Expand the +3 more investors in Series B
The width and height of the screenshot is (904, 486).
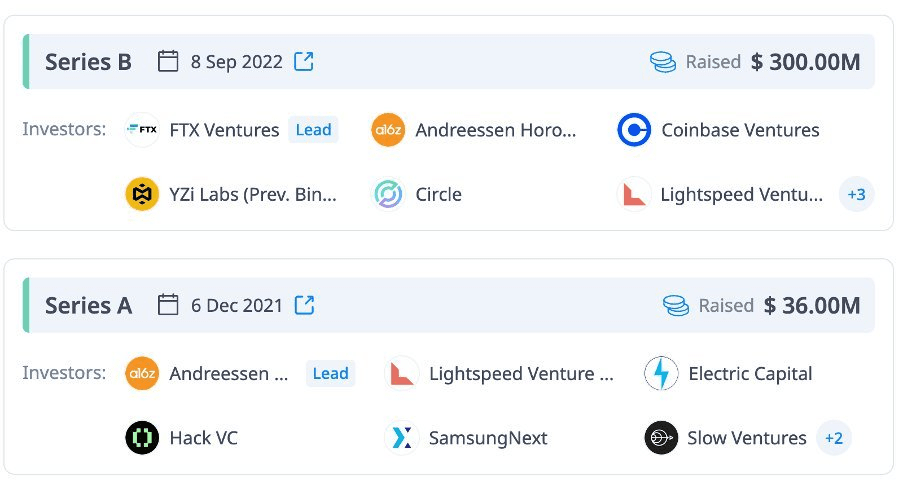pos(856,194)
